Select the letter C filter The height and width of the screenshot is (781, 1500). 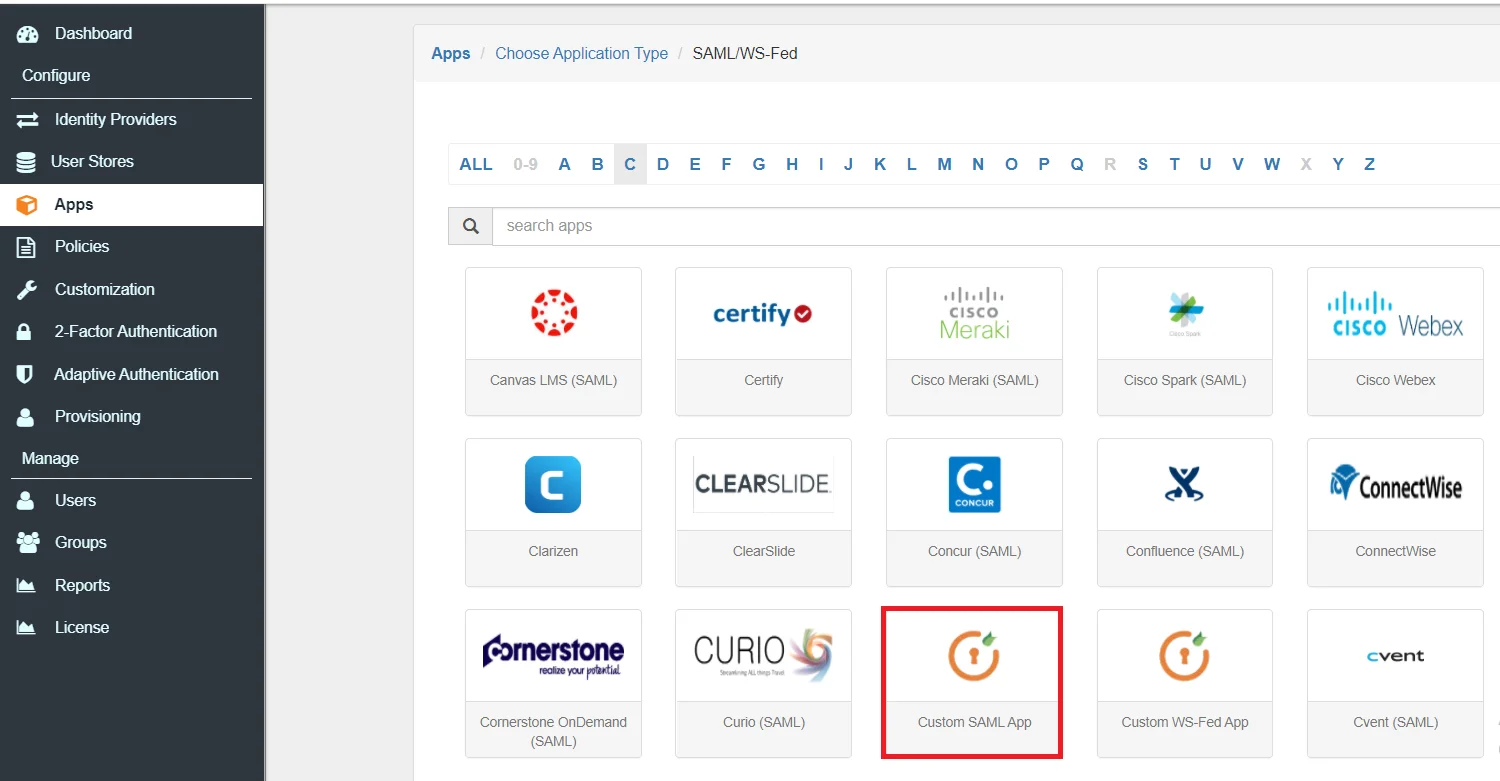(x=630, y=165)
